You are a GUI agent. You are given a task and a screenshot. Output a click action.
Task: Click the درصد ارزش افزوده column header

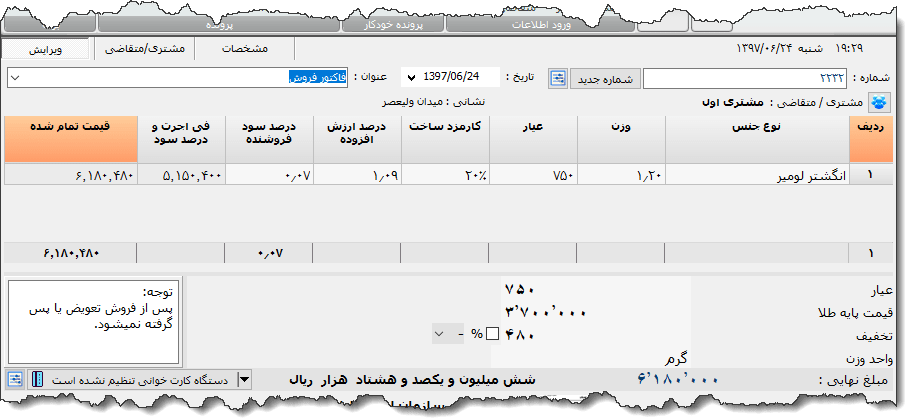point(357,139)
